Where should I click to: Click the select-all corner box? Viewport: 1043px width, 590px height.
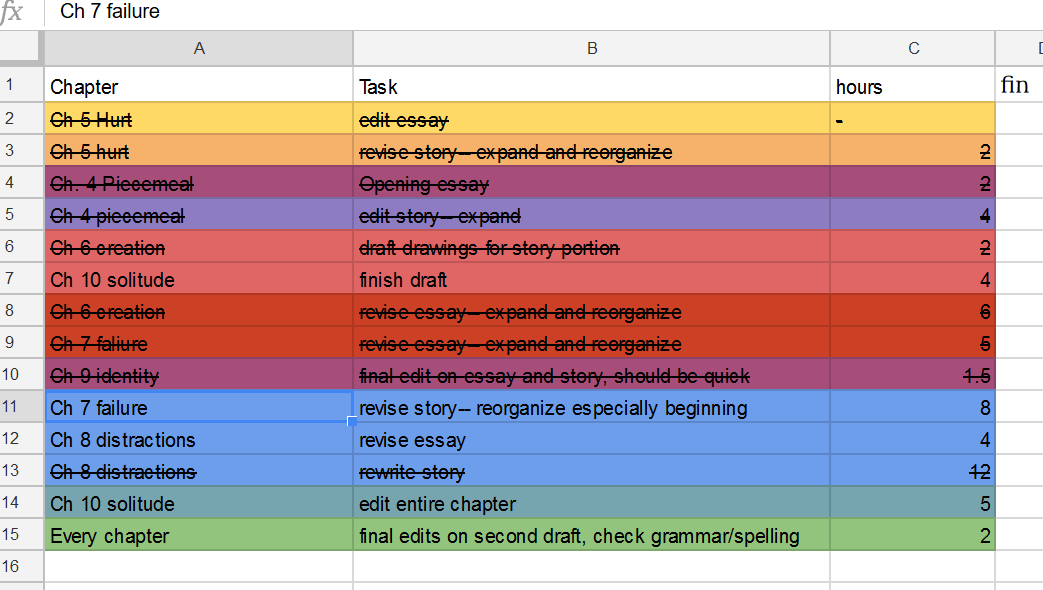pyautogui.click(x=21, y=48)
